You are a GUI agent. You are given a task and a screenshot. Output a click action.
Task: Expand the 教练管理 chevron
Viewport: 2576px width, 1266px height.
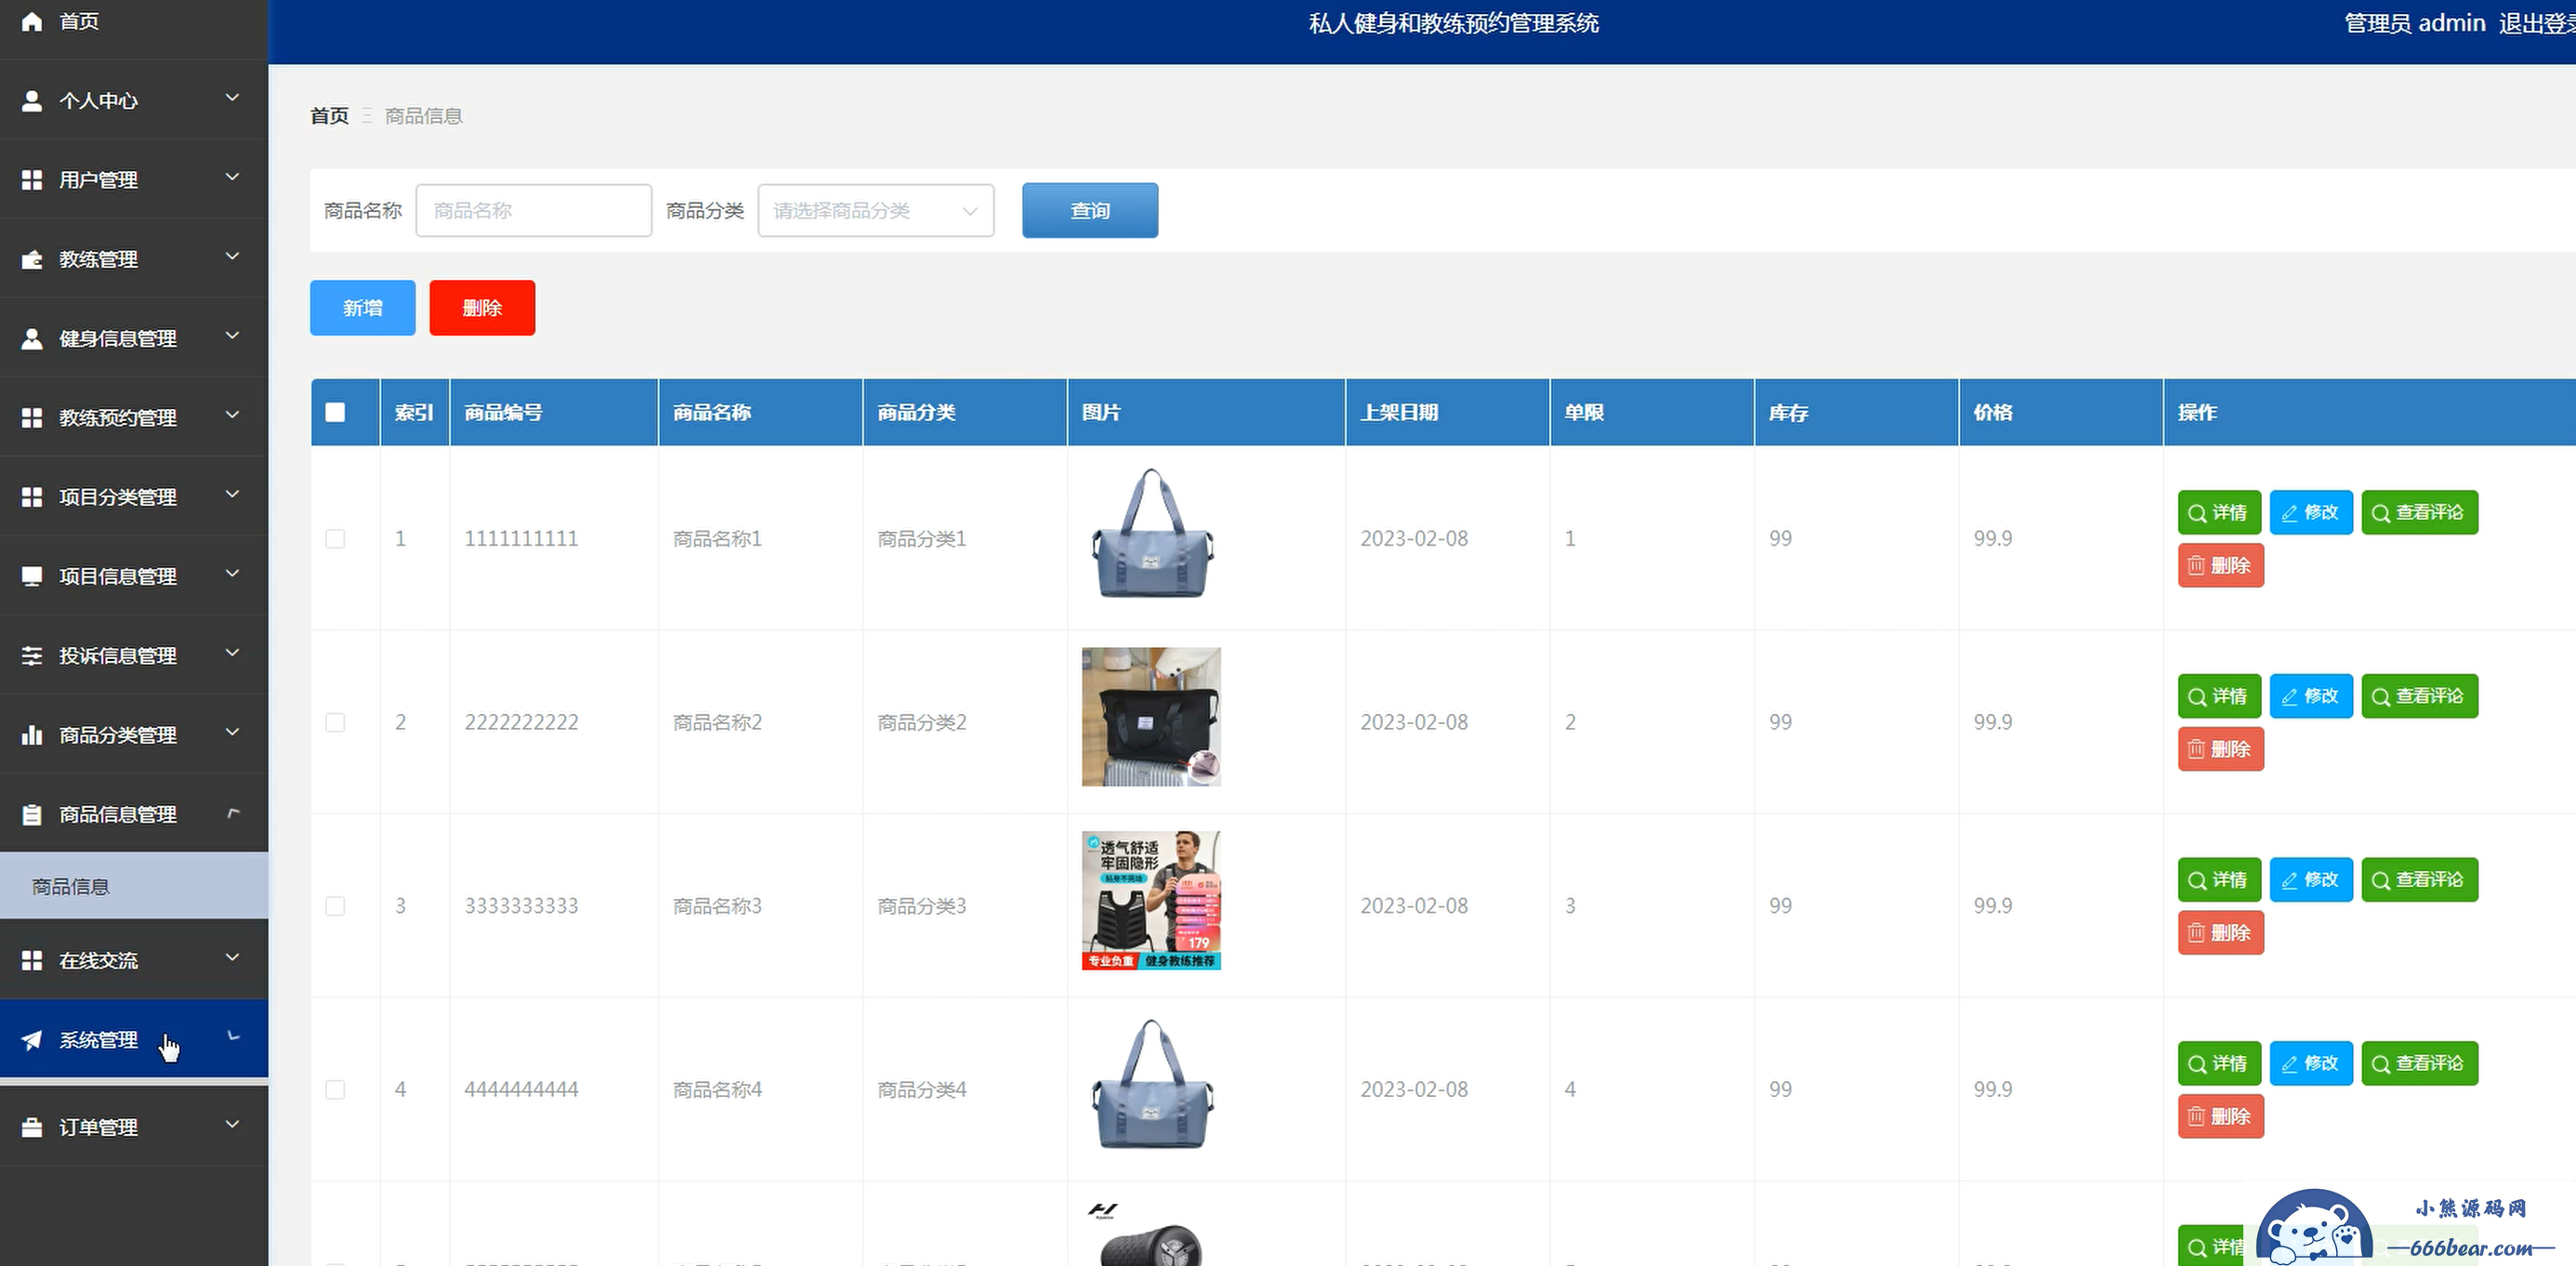pos(232,257)
